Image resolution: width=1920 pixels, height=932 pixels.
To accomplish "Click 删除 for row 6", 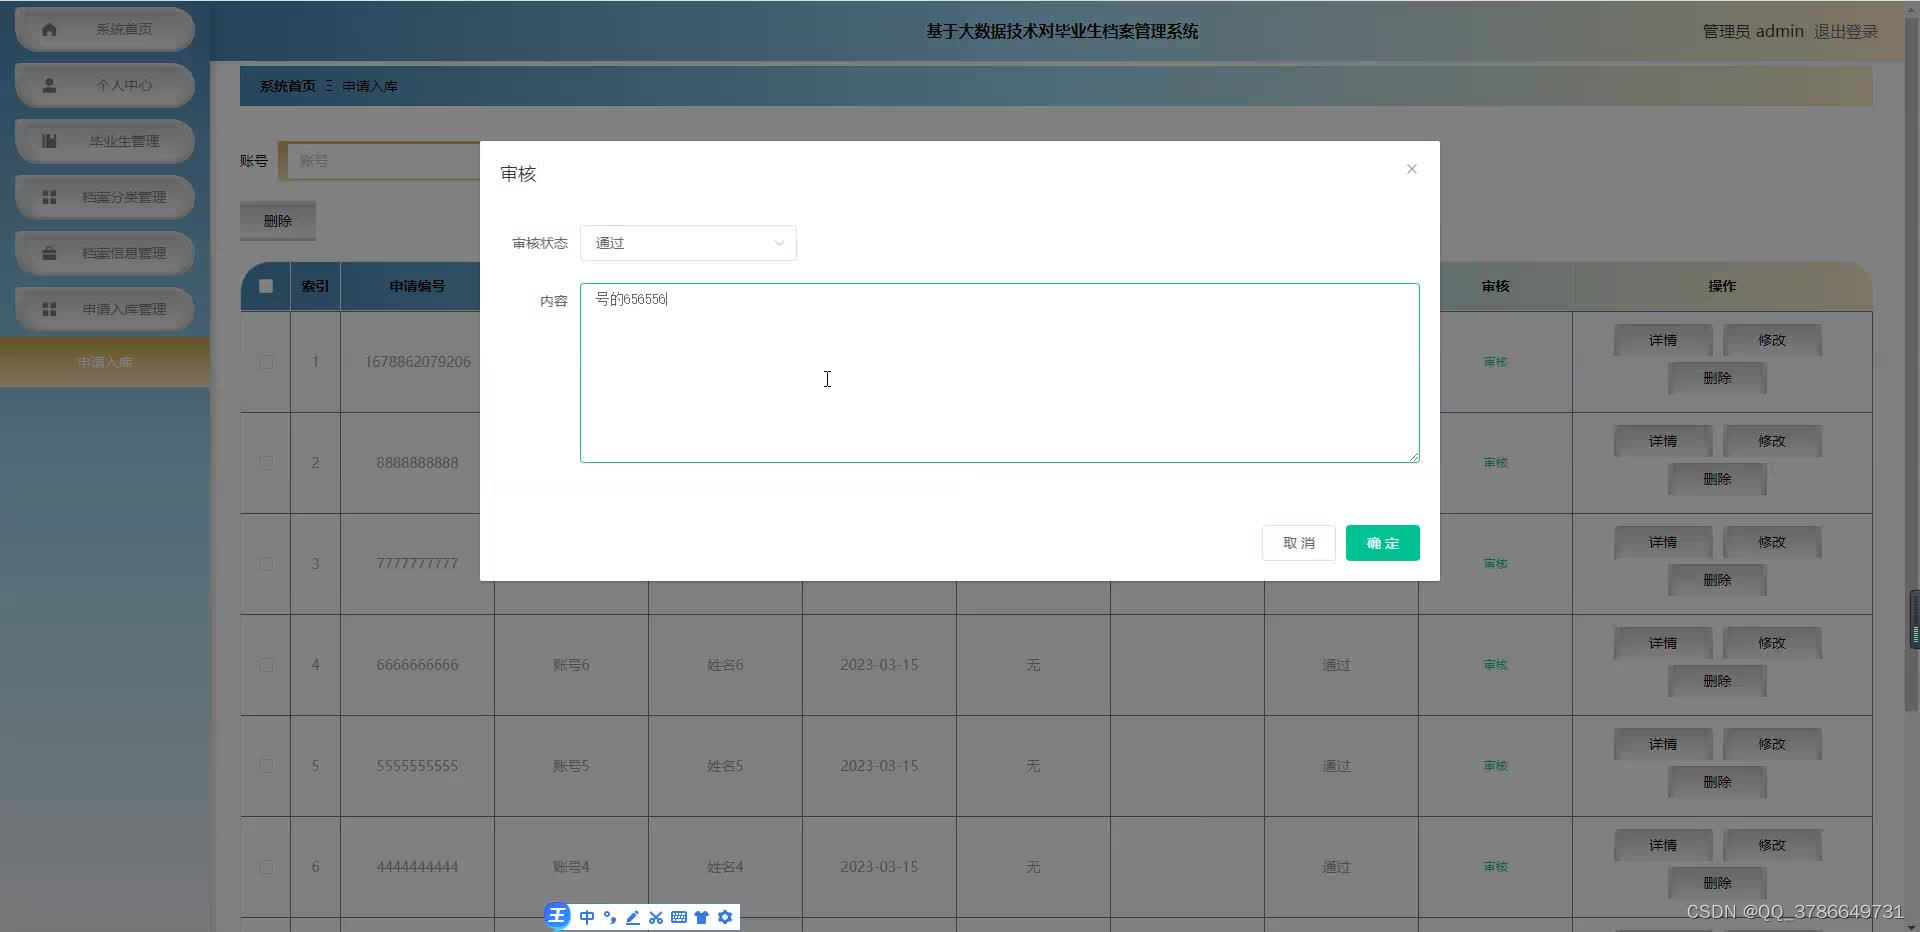I will pos(1717,883).
